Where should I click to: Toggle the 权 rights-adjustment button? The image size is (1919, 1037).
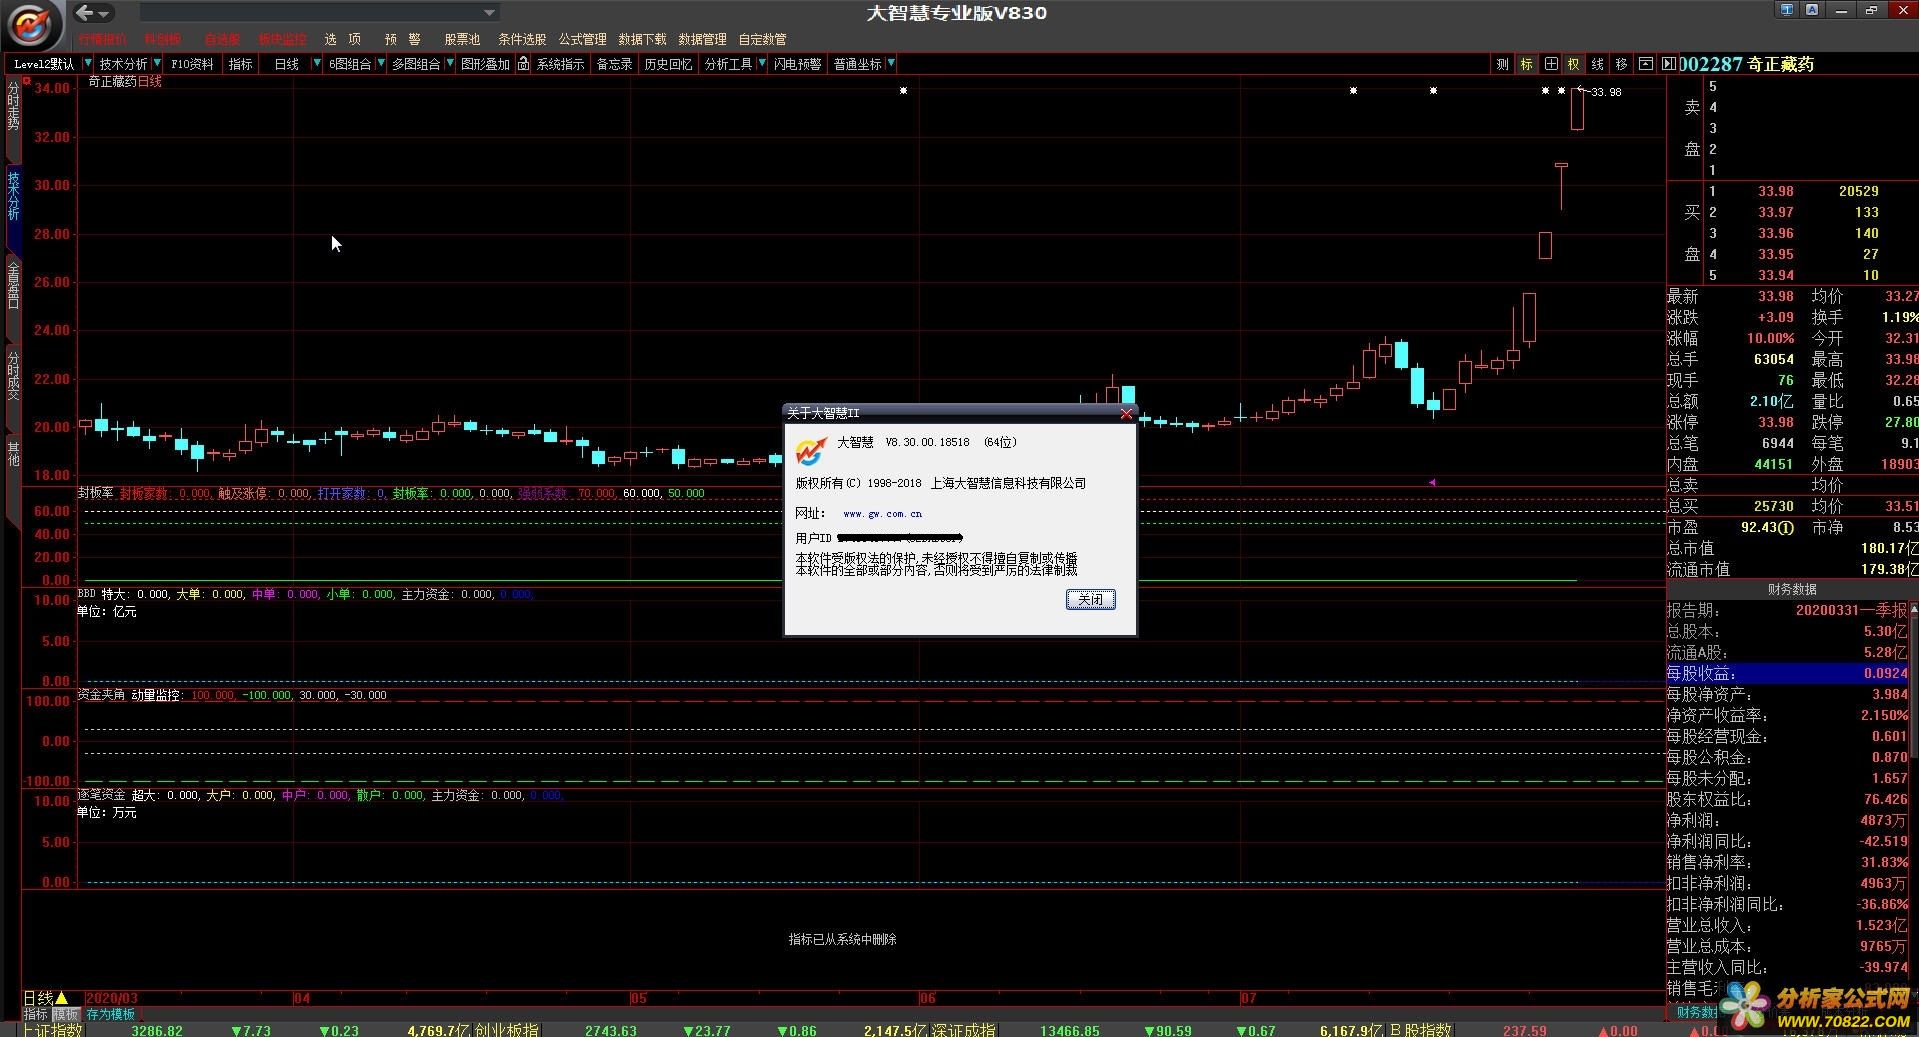(1573, 64)
